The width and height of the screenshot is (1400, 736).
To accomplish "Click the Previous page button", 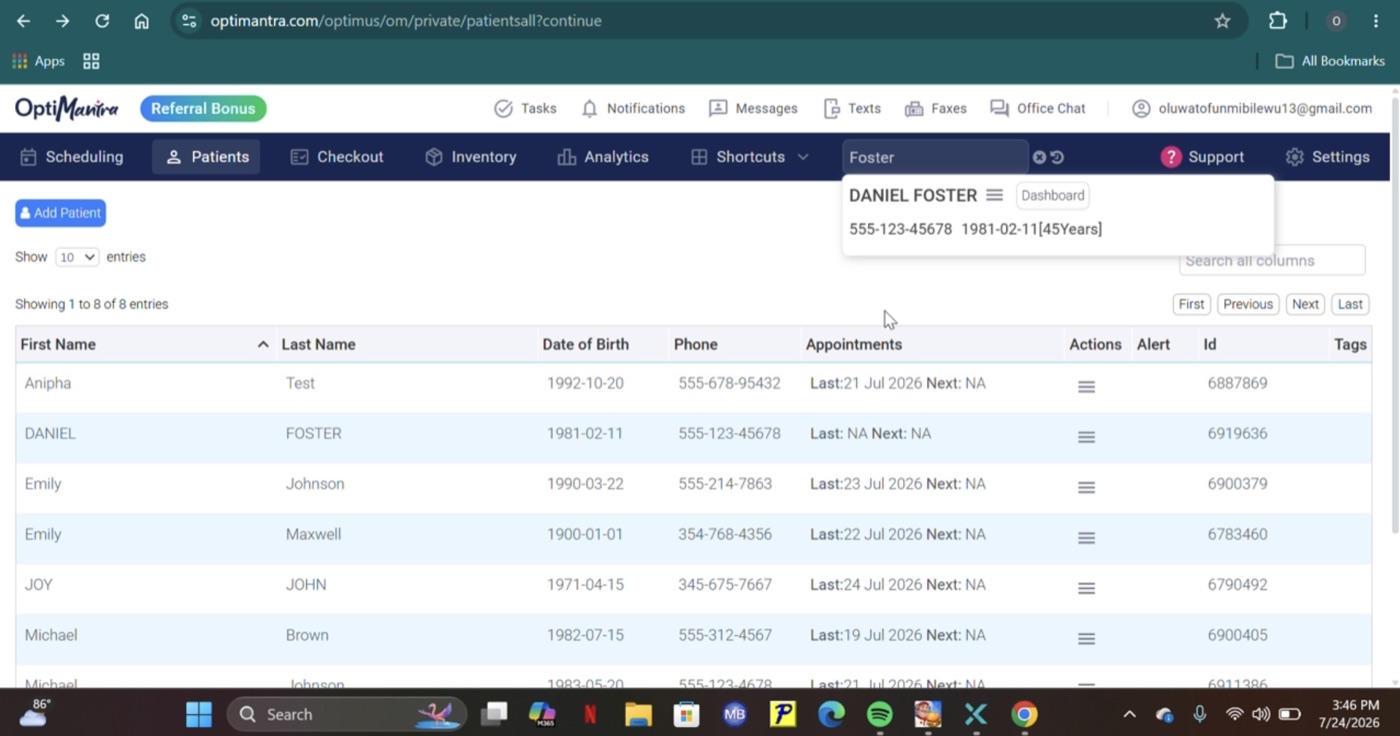I will pos(1248,304).
